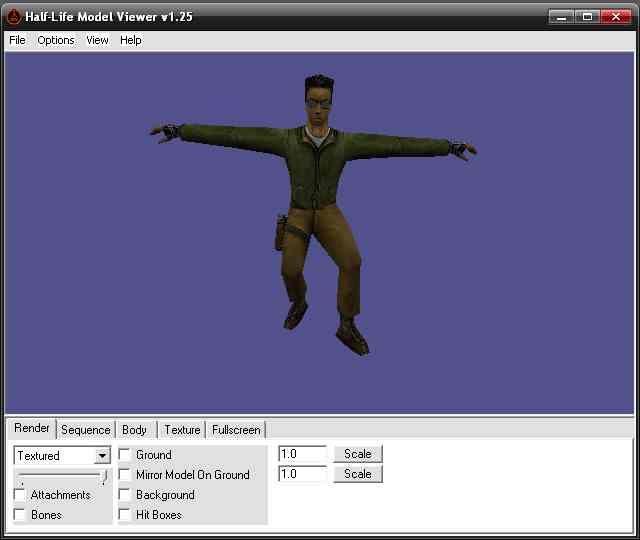Minimize the Model Viewer window

point(561,17)
